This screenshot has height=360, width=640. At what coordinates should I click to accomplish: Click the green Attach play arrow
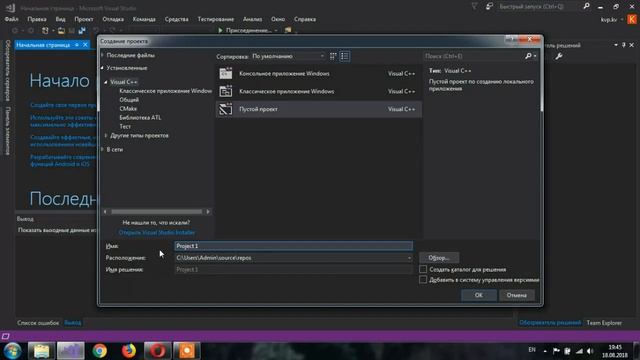click(x=220, y=30)
